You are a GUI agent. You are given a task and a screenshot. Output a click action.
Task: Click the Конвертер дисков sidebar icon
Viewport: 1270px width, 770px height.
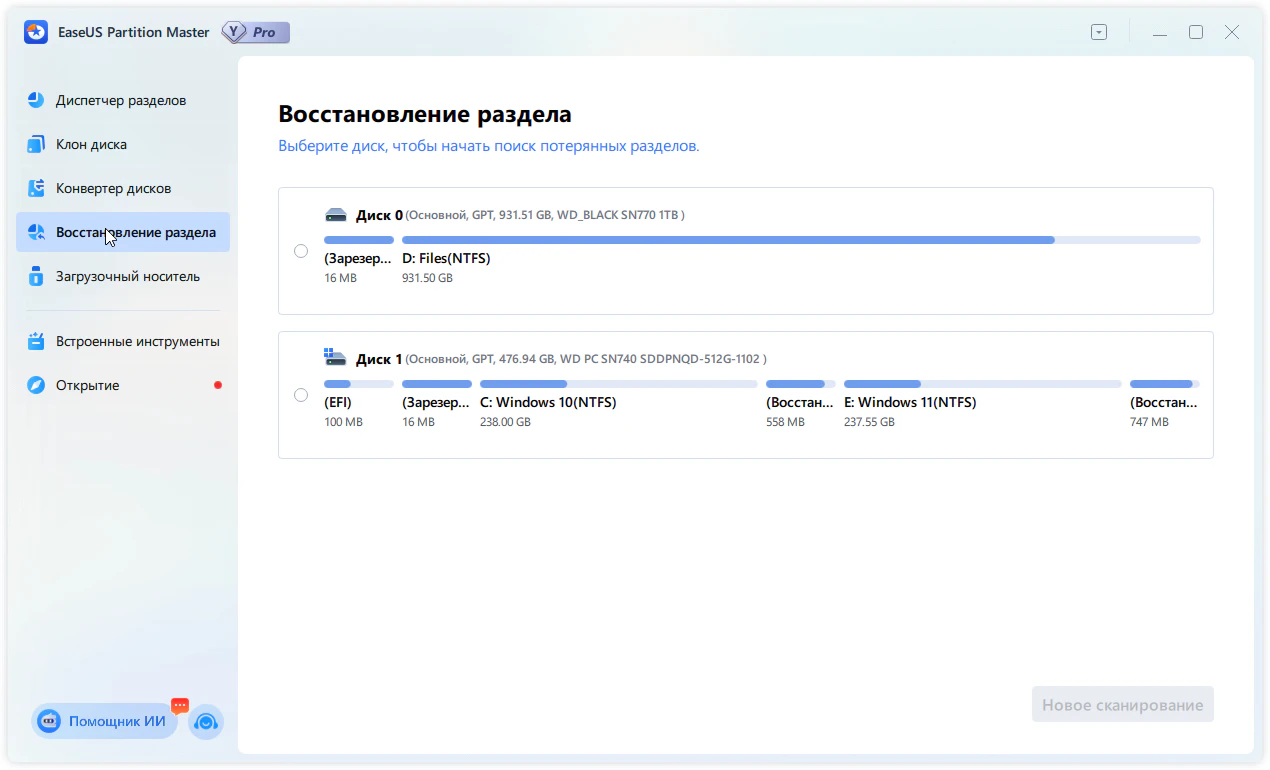coord(36,188)
